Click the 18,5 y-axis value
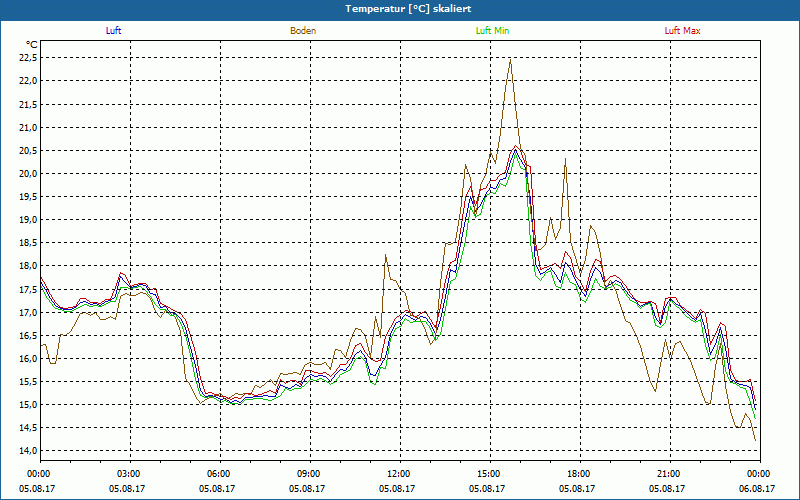Image resolution: width=800 pixels, height=500 pixels. (x=28, y=243)
